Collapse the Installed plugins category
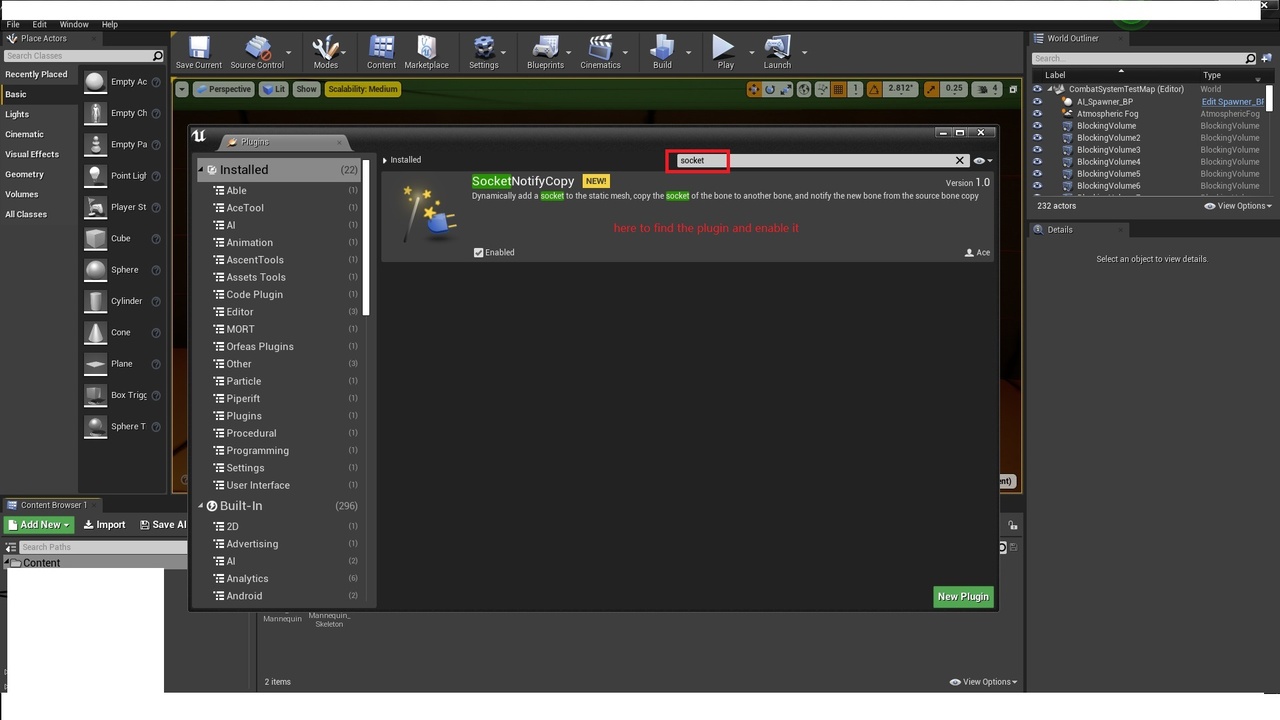1280x720 pixels. [201, 170]
